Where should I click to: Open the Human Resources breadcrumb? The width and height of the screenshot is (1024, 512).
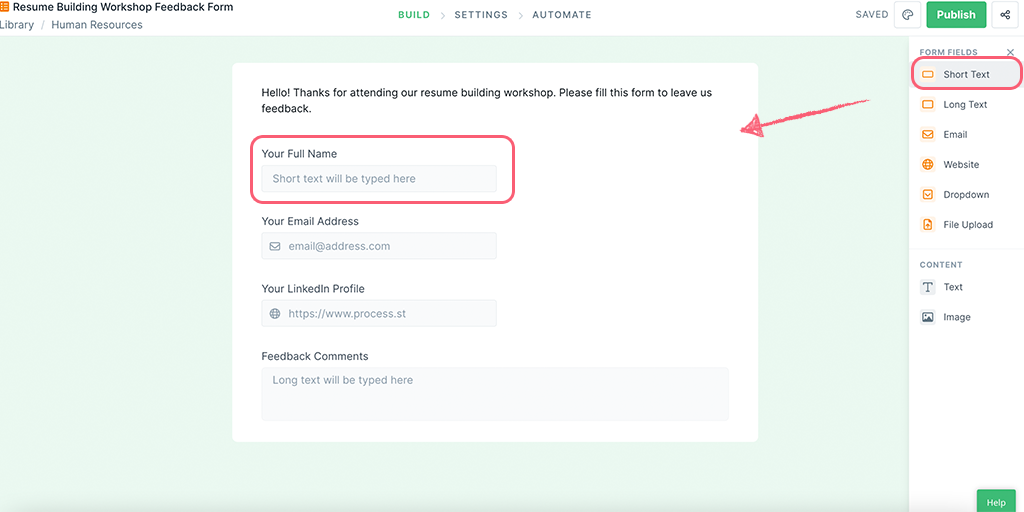point(97,25)
